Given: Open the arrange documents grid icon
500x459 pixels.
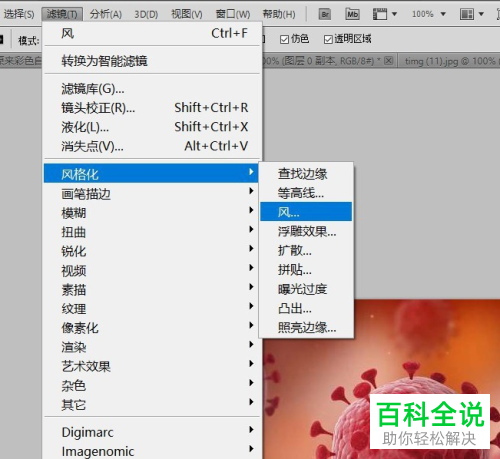Looking at the screenshot, I should 467,14.
